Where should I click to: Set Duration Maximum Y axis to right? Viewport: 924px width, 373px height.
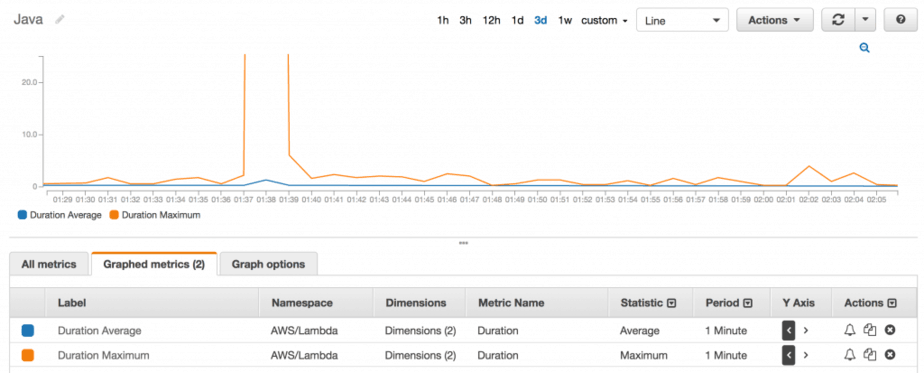pos(806,355)
